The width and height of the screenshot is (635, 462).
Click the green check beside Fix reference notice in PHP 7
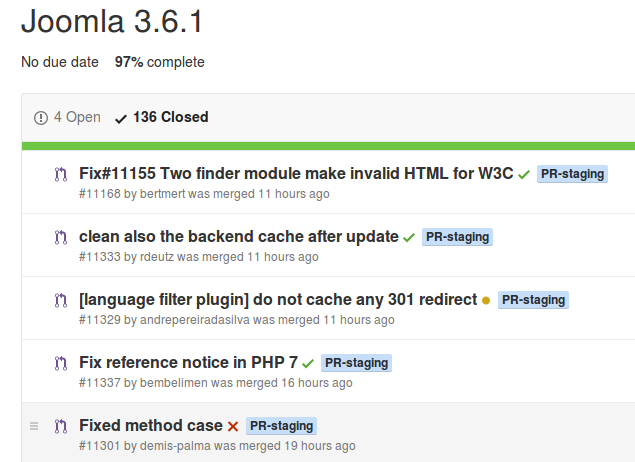308,363
